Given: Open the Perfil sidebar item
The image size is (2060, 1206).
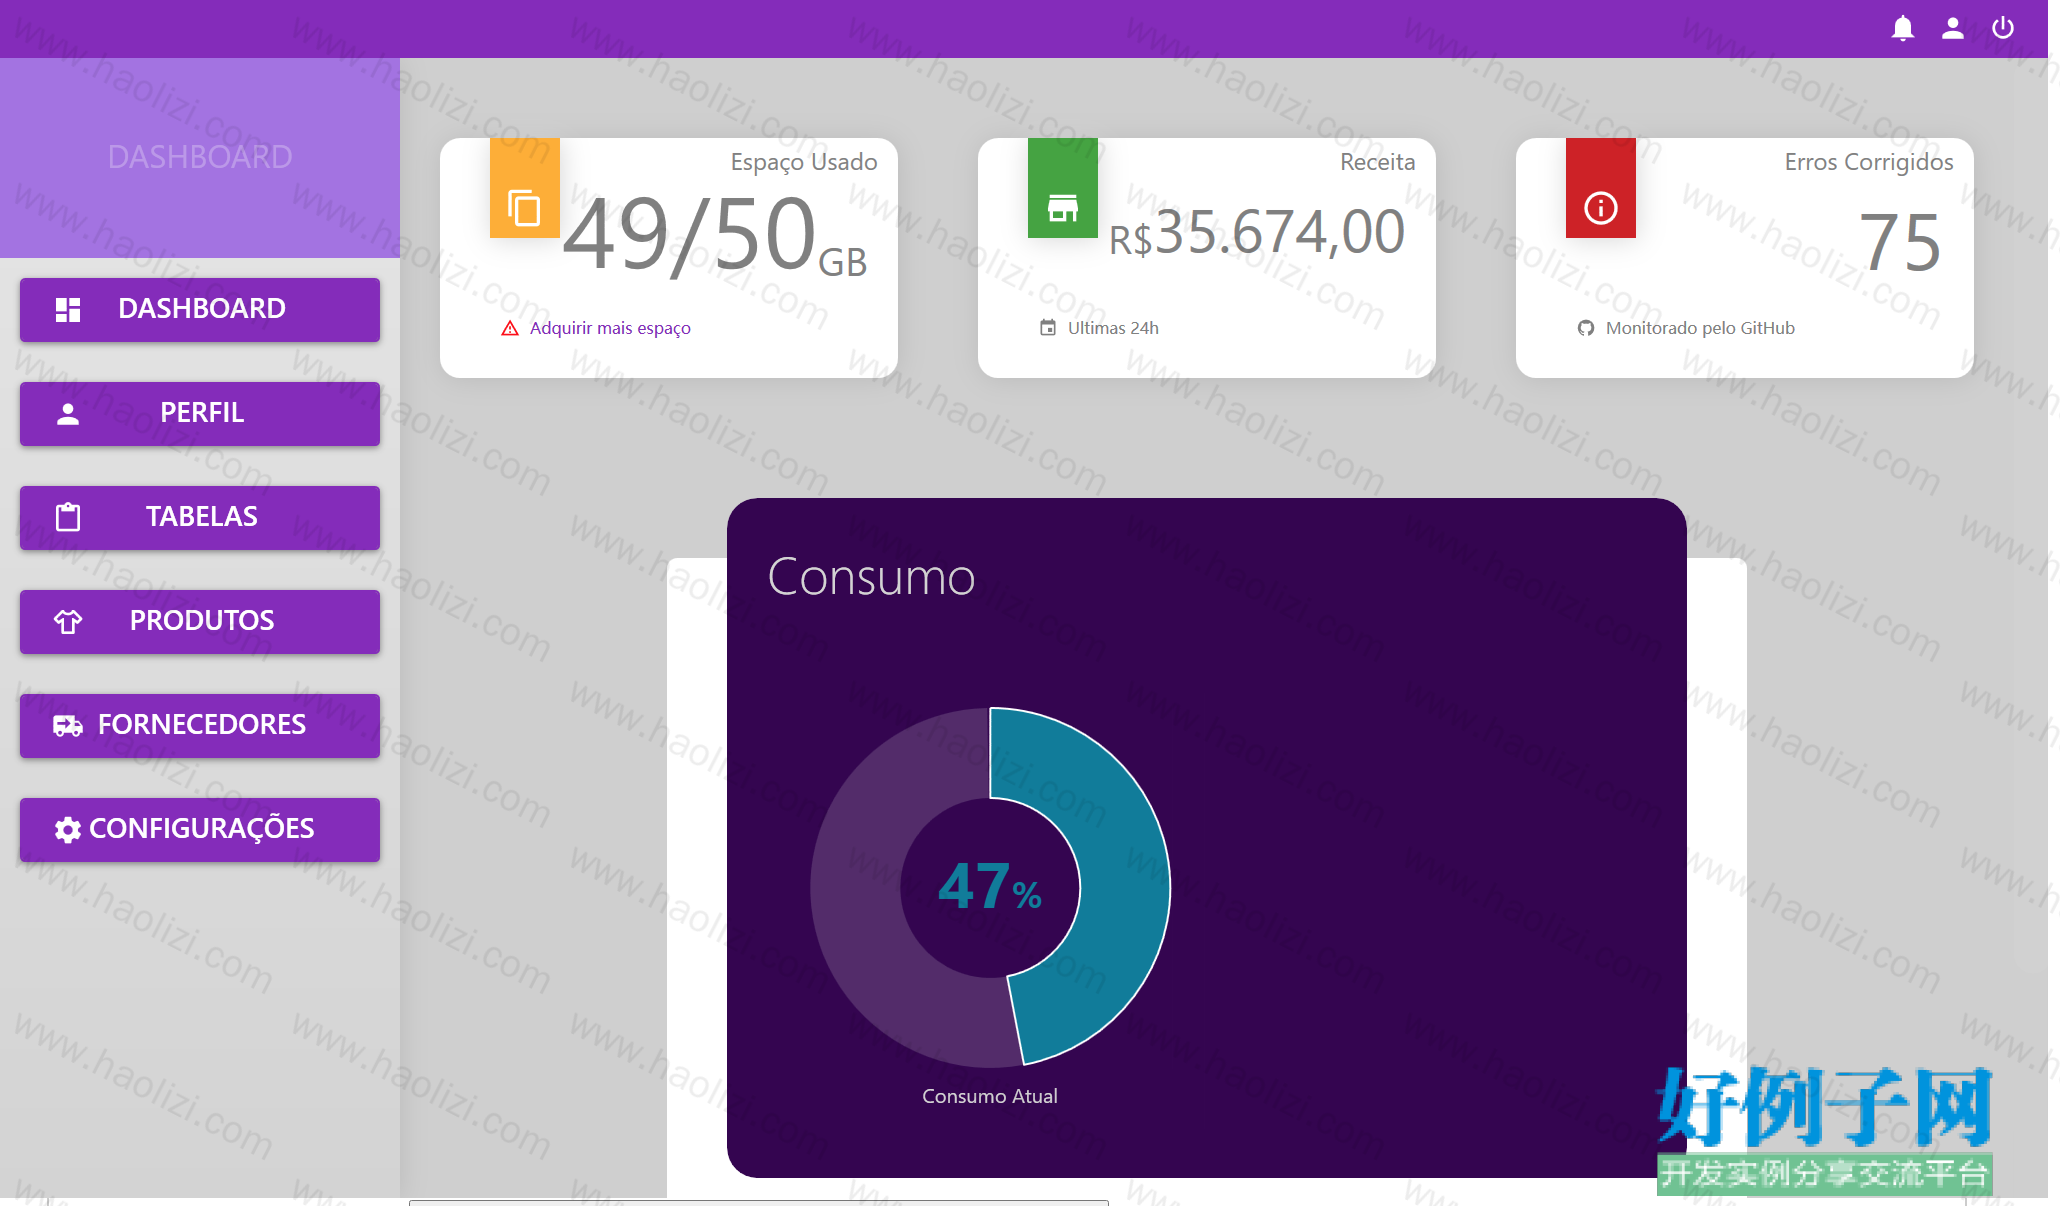Looking at the screenshot, I should (200, 413).
